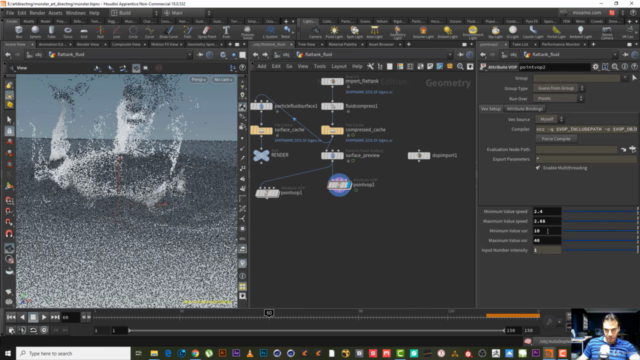
Task: Add an Ambient Light from shelf
Action: tap(580, 31)
